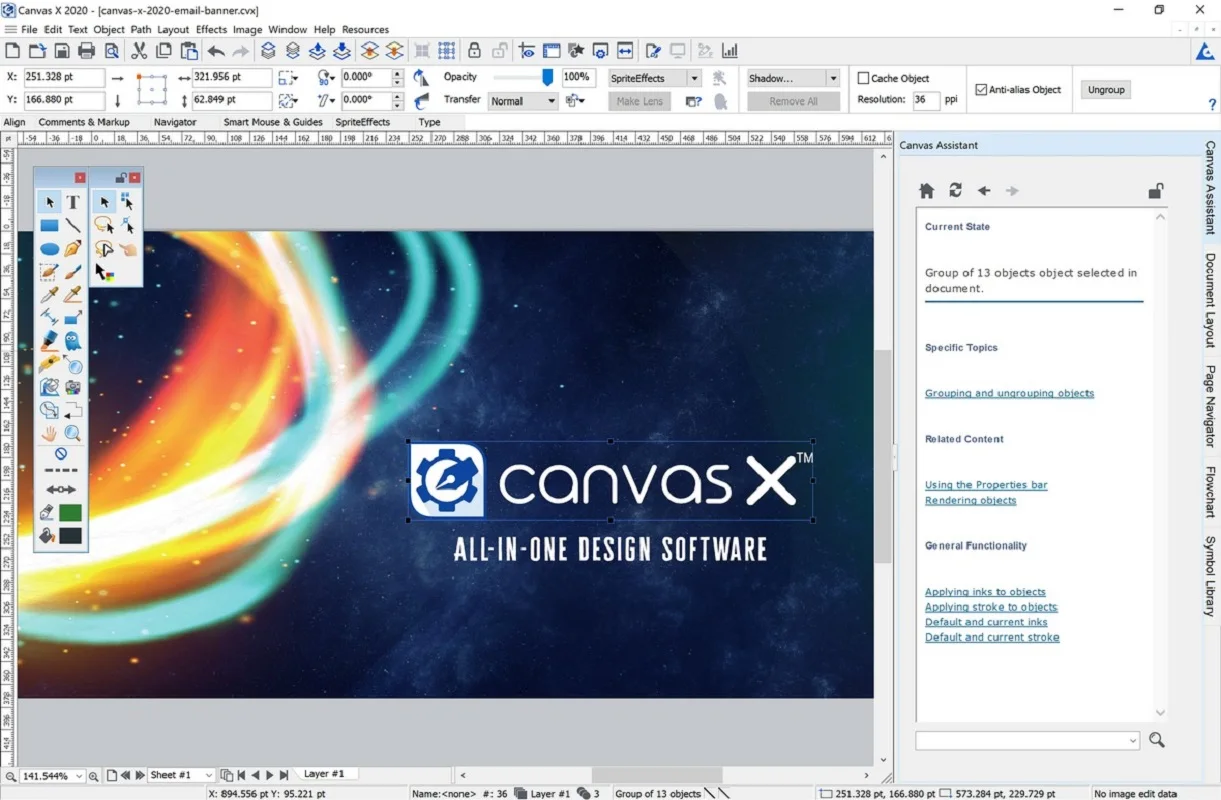Select the blue ghost tool

73,341
